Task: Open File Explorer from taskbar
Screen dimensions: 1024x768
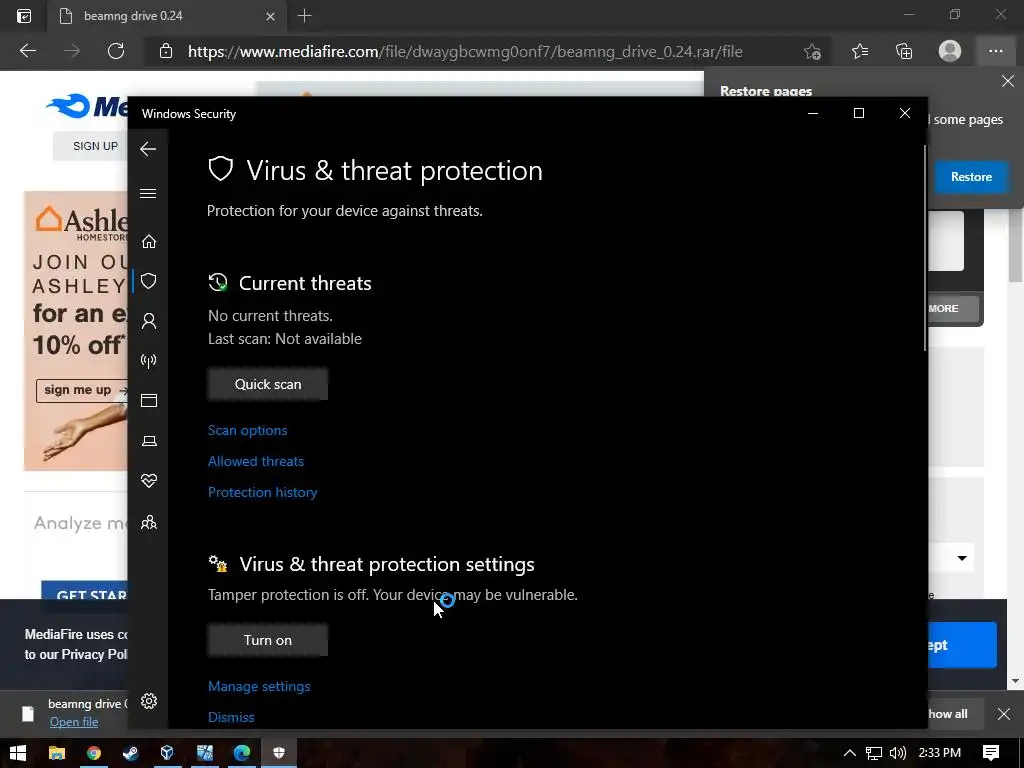Action: pos(57,753)
